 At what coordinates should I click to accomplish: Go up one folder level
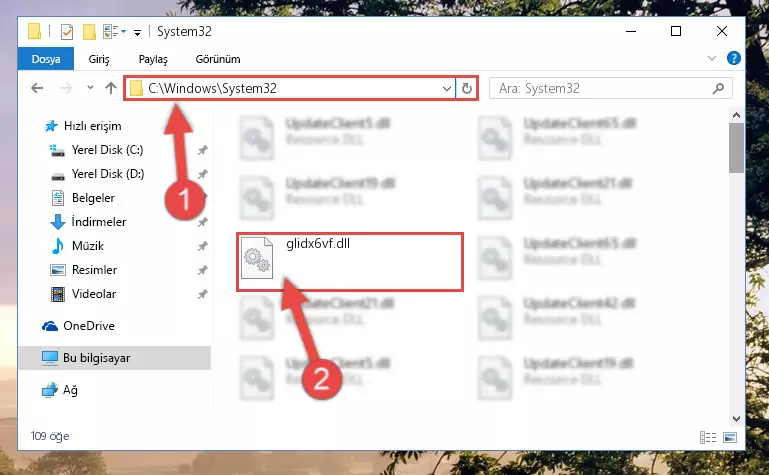(x=111, y=88)
